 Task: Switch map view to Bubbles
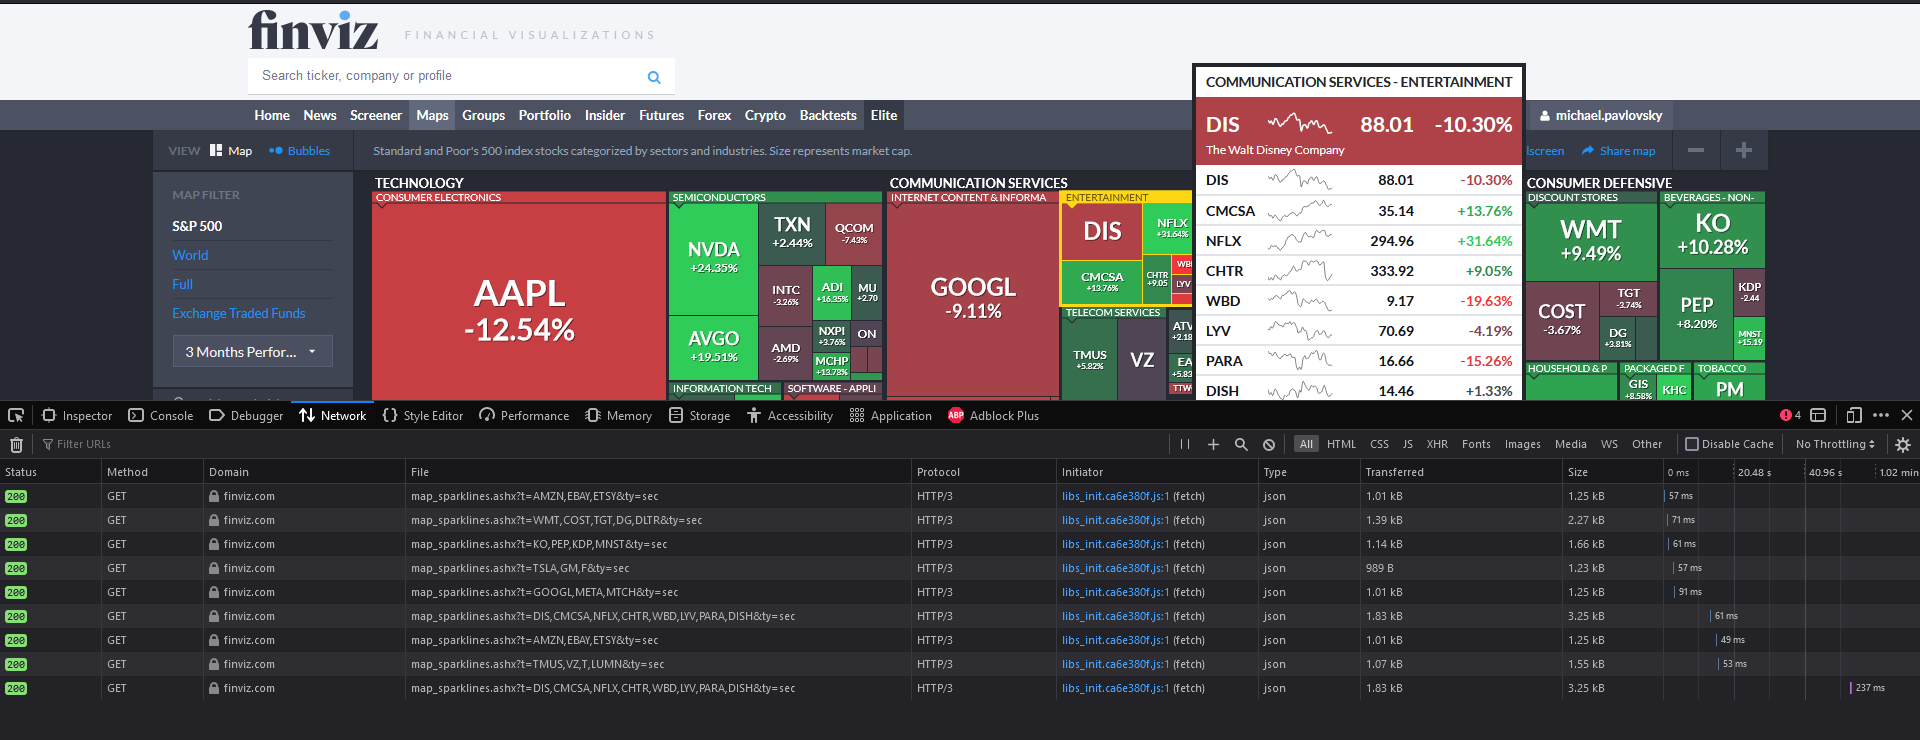click(x=300, y=151)
